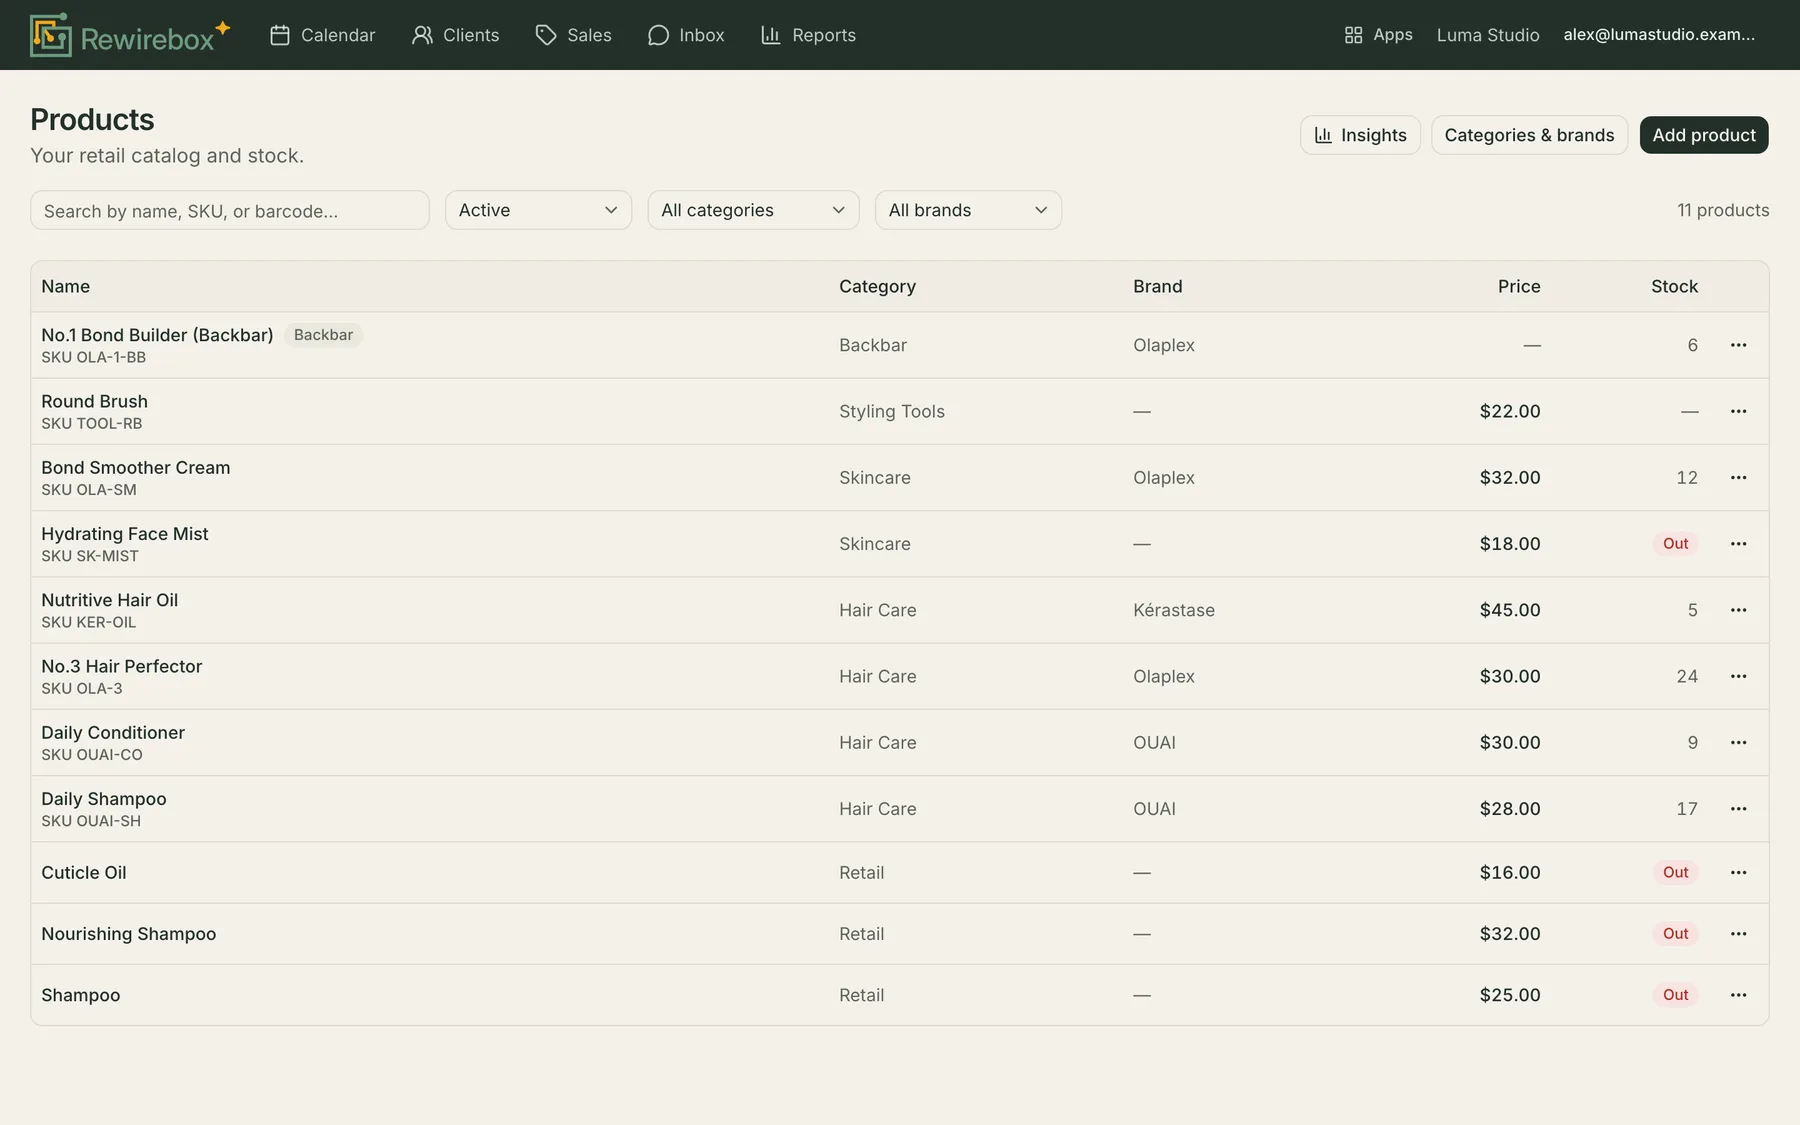Open the No.3 Hair Perfector product

122,666
